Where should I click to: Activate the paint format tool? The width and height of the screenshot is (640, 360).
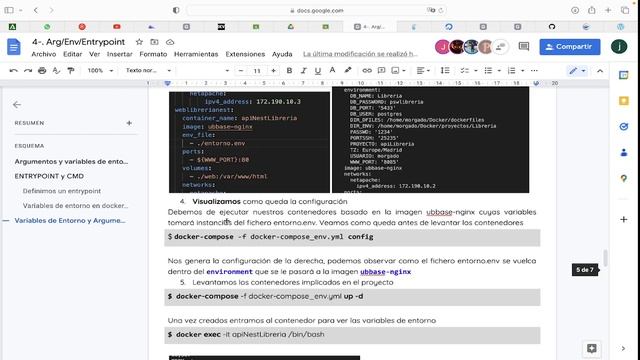tap(71, 71)
